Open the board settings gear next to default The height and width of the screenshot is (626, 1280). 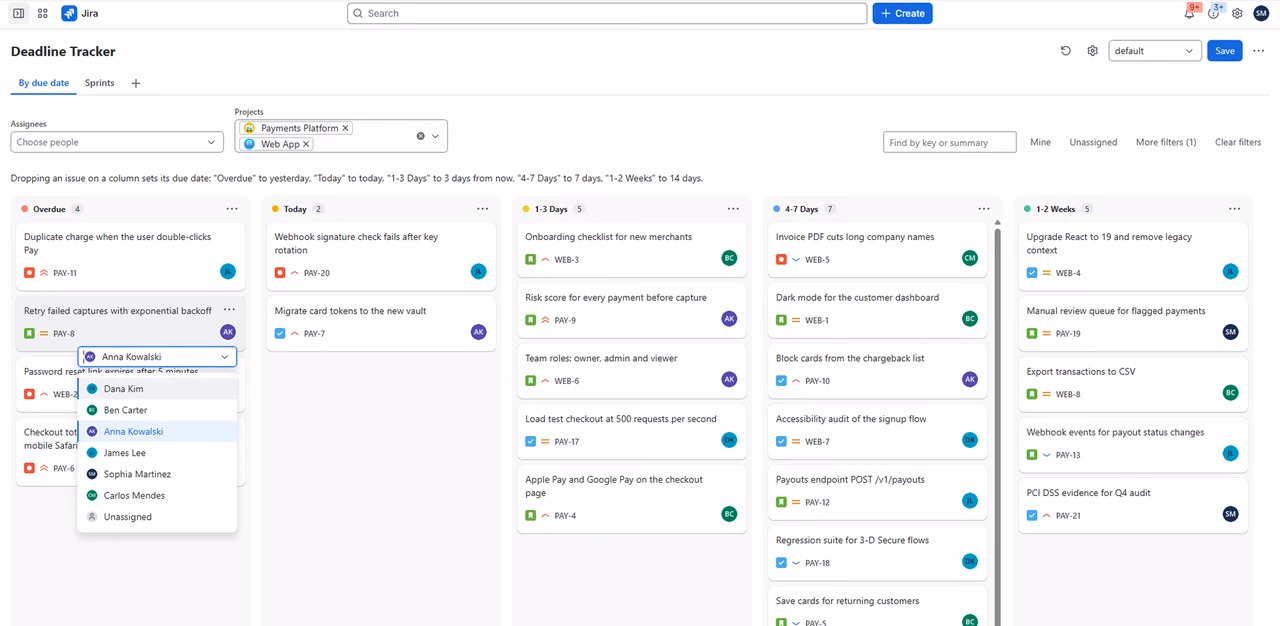1093,51
